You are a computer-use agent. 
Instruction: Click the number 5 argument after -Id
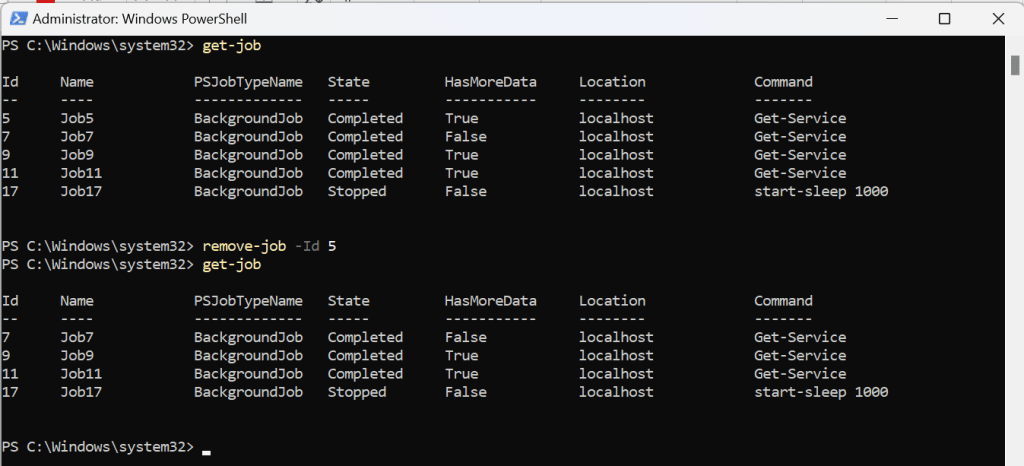tap(331, 246)
